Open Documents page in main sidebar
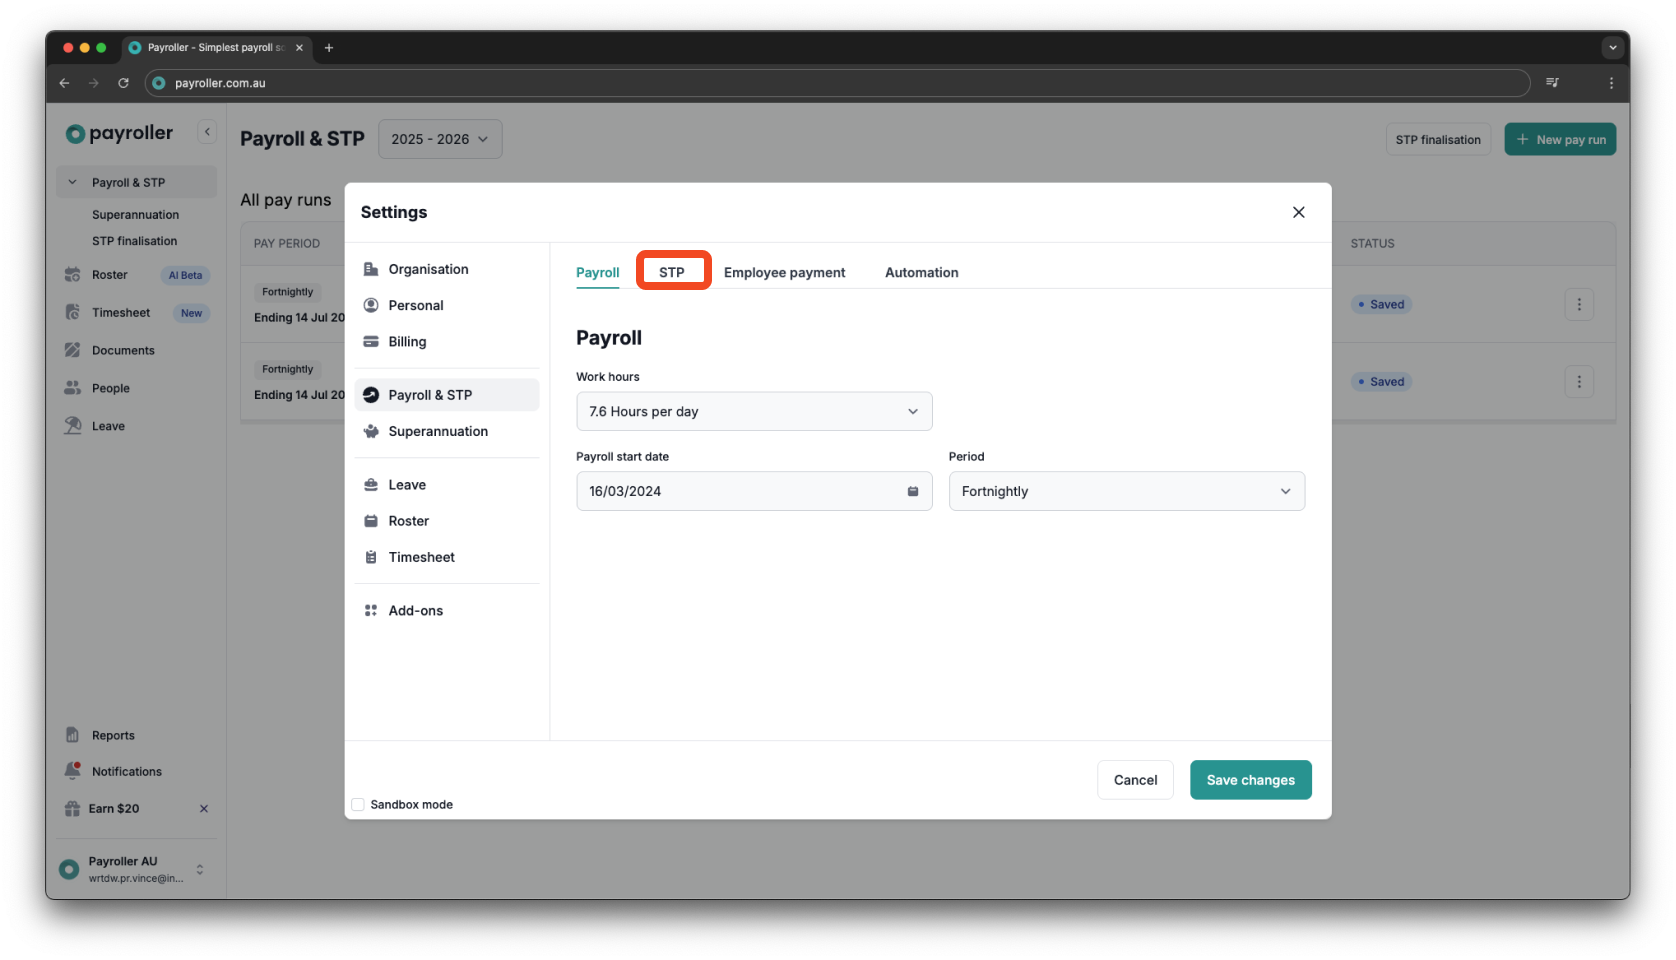 pyautogui.click(x=123, y=351)
